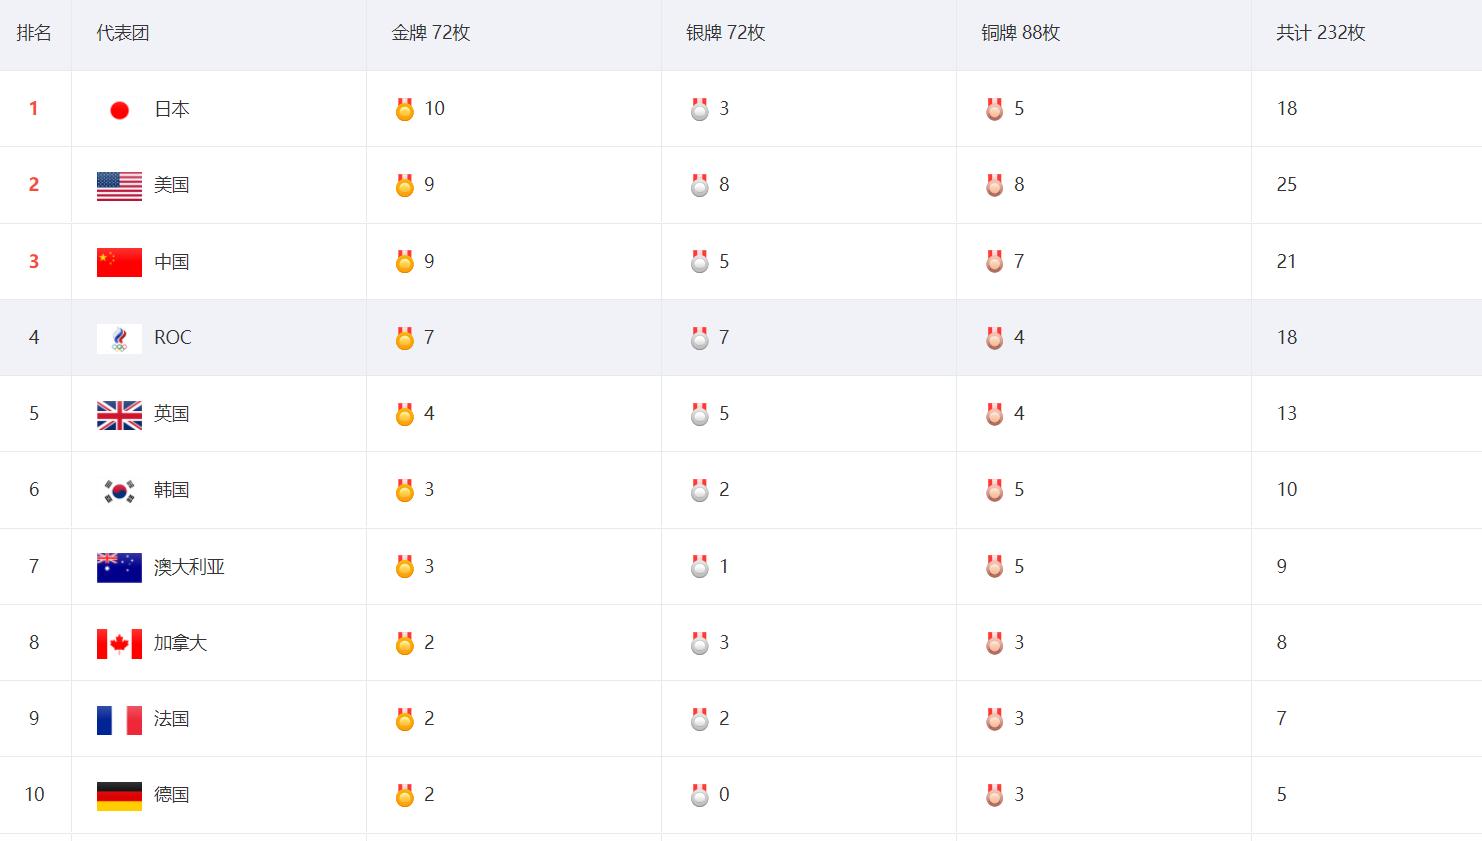This screenshot has width=1482, height=841.
Task: Select the 英国 team name
Action: [172, 414]
